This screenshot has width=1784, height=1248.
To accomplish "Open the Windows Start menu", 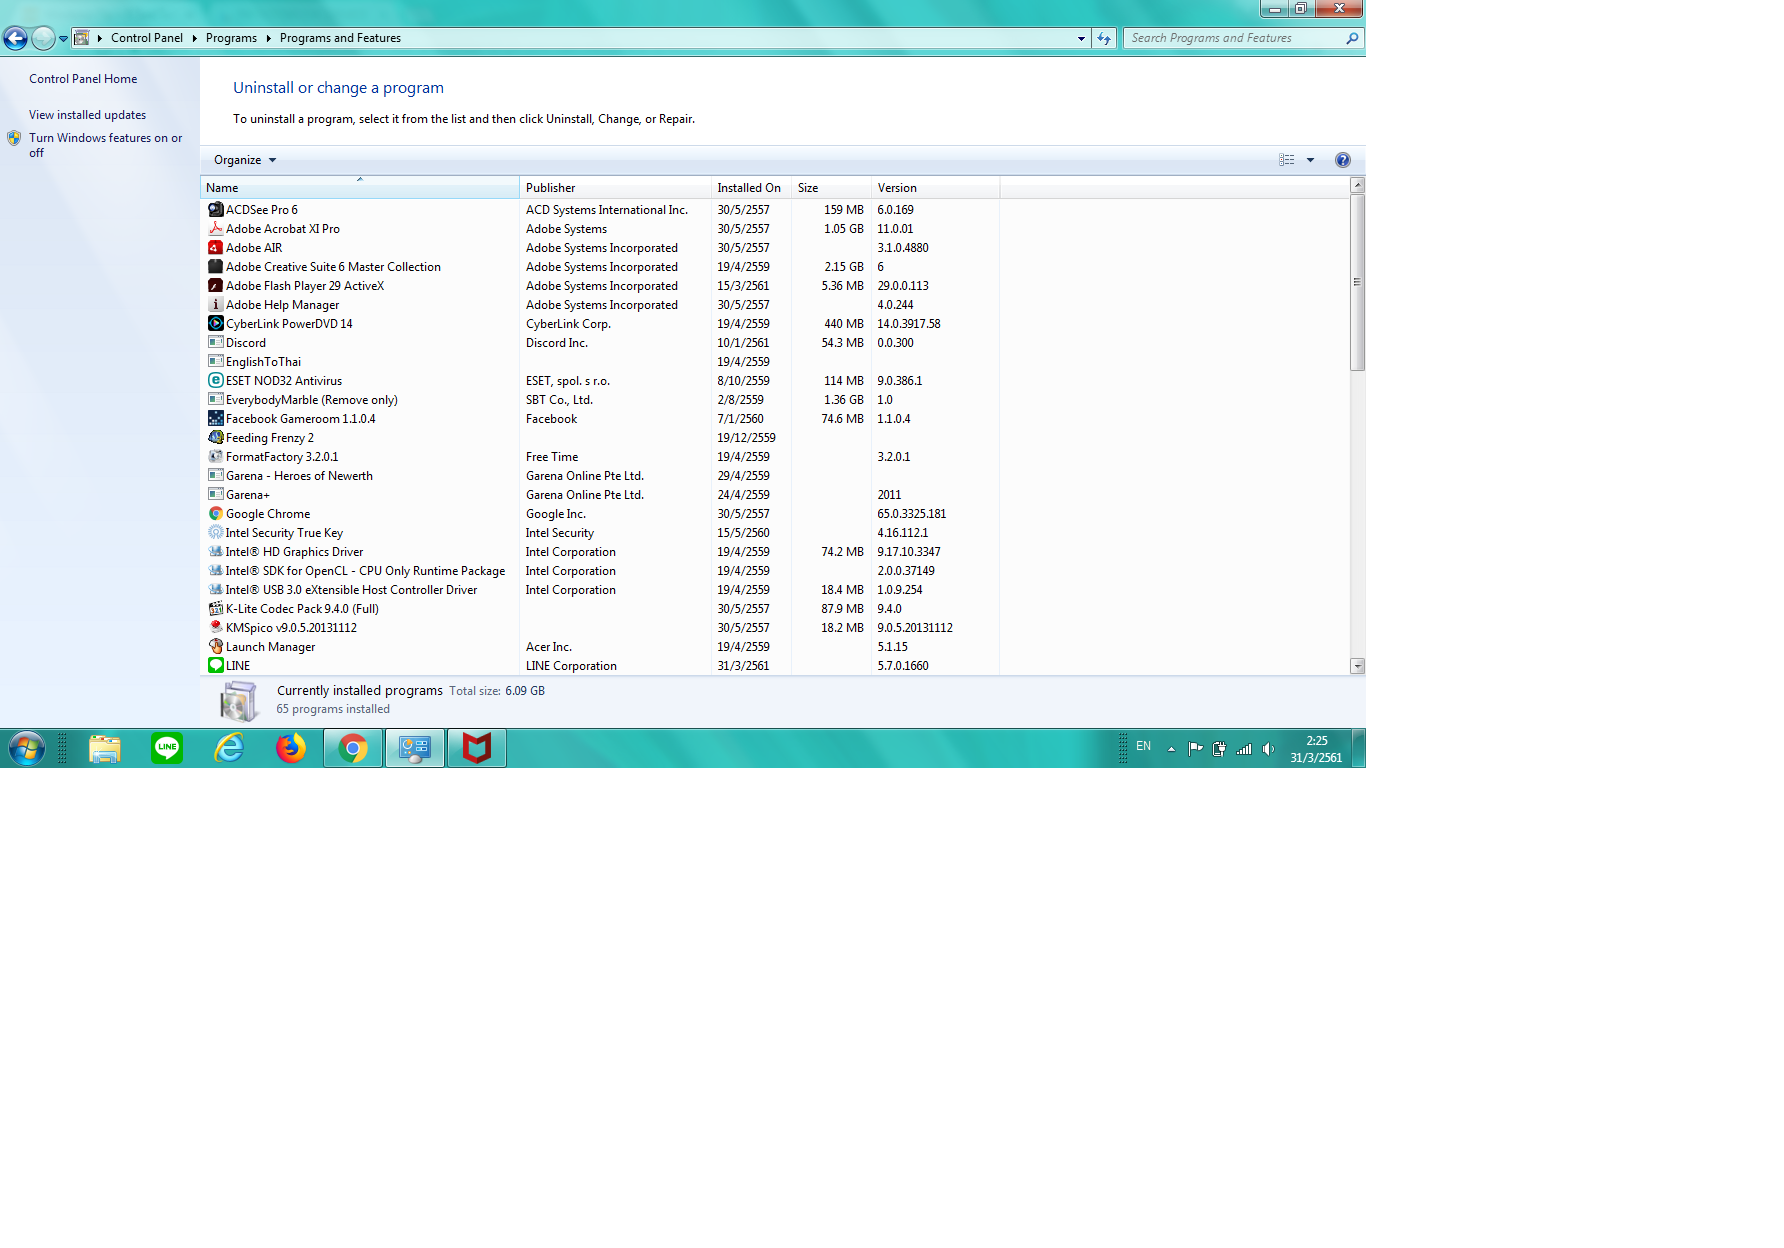I will pyautogui.click(x=27, y=748).
